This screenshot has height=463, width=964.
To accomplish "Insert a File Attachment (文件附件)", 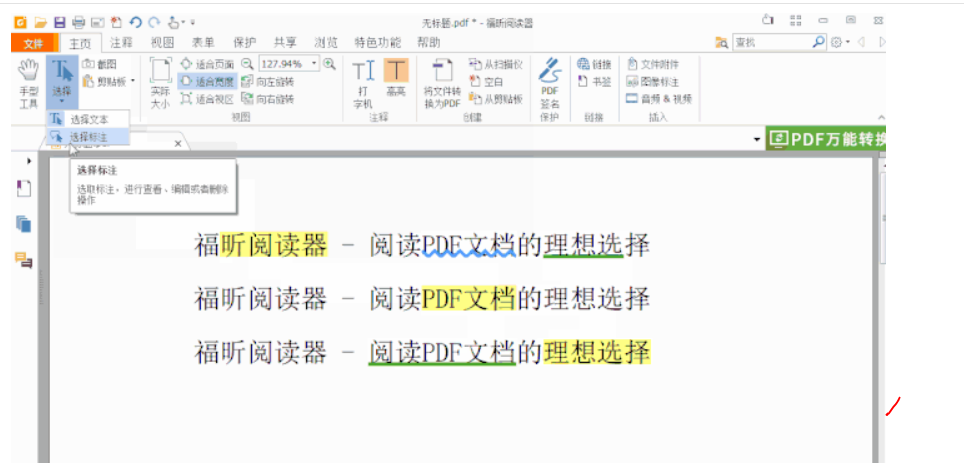I will point(653,64).
